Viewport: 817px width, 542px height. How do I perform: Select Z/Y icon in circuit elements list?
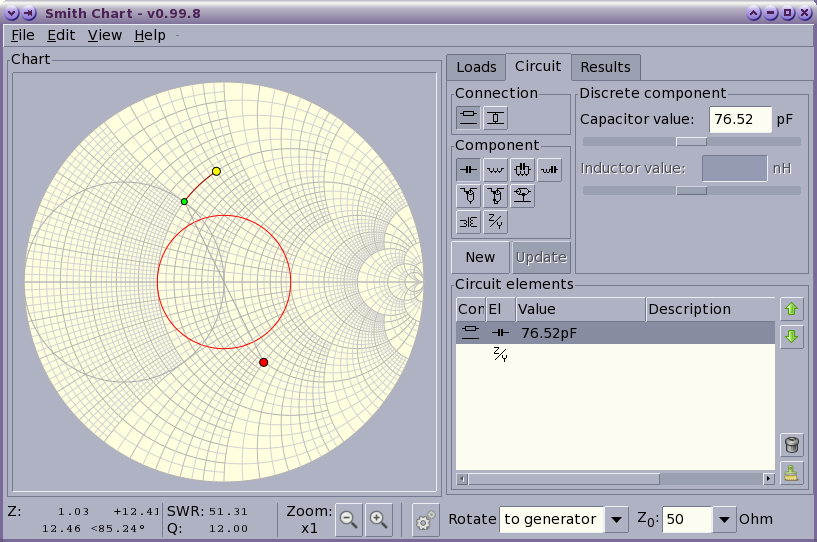pos(500,354)
